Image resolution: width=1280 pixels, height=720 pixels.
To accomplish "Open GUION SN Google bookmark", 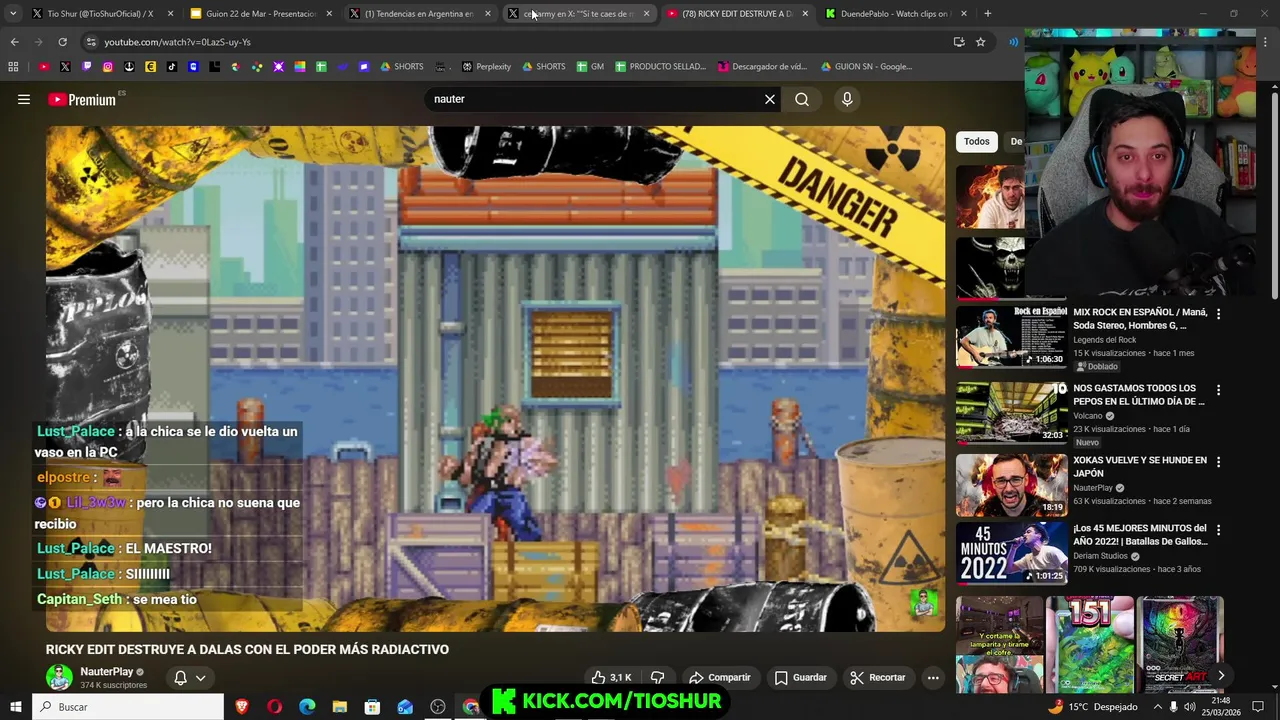I will pos(866,67).
